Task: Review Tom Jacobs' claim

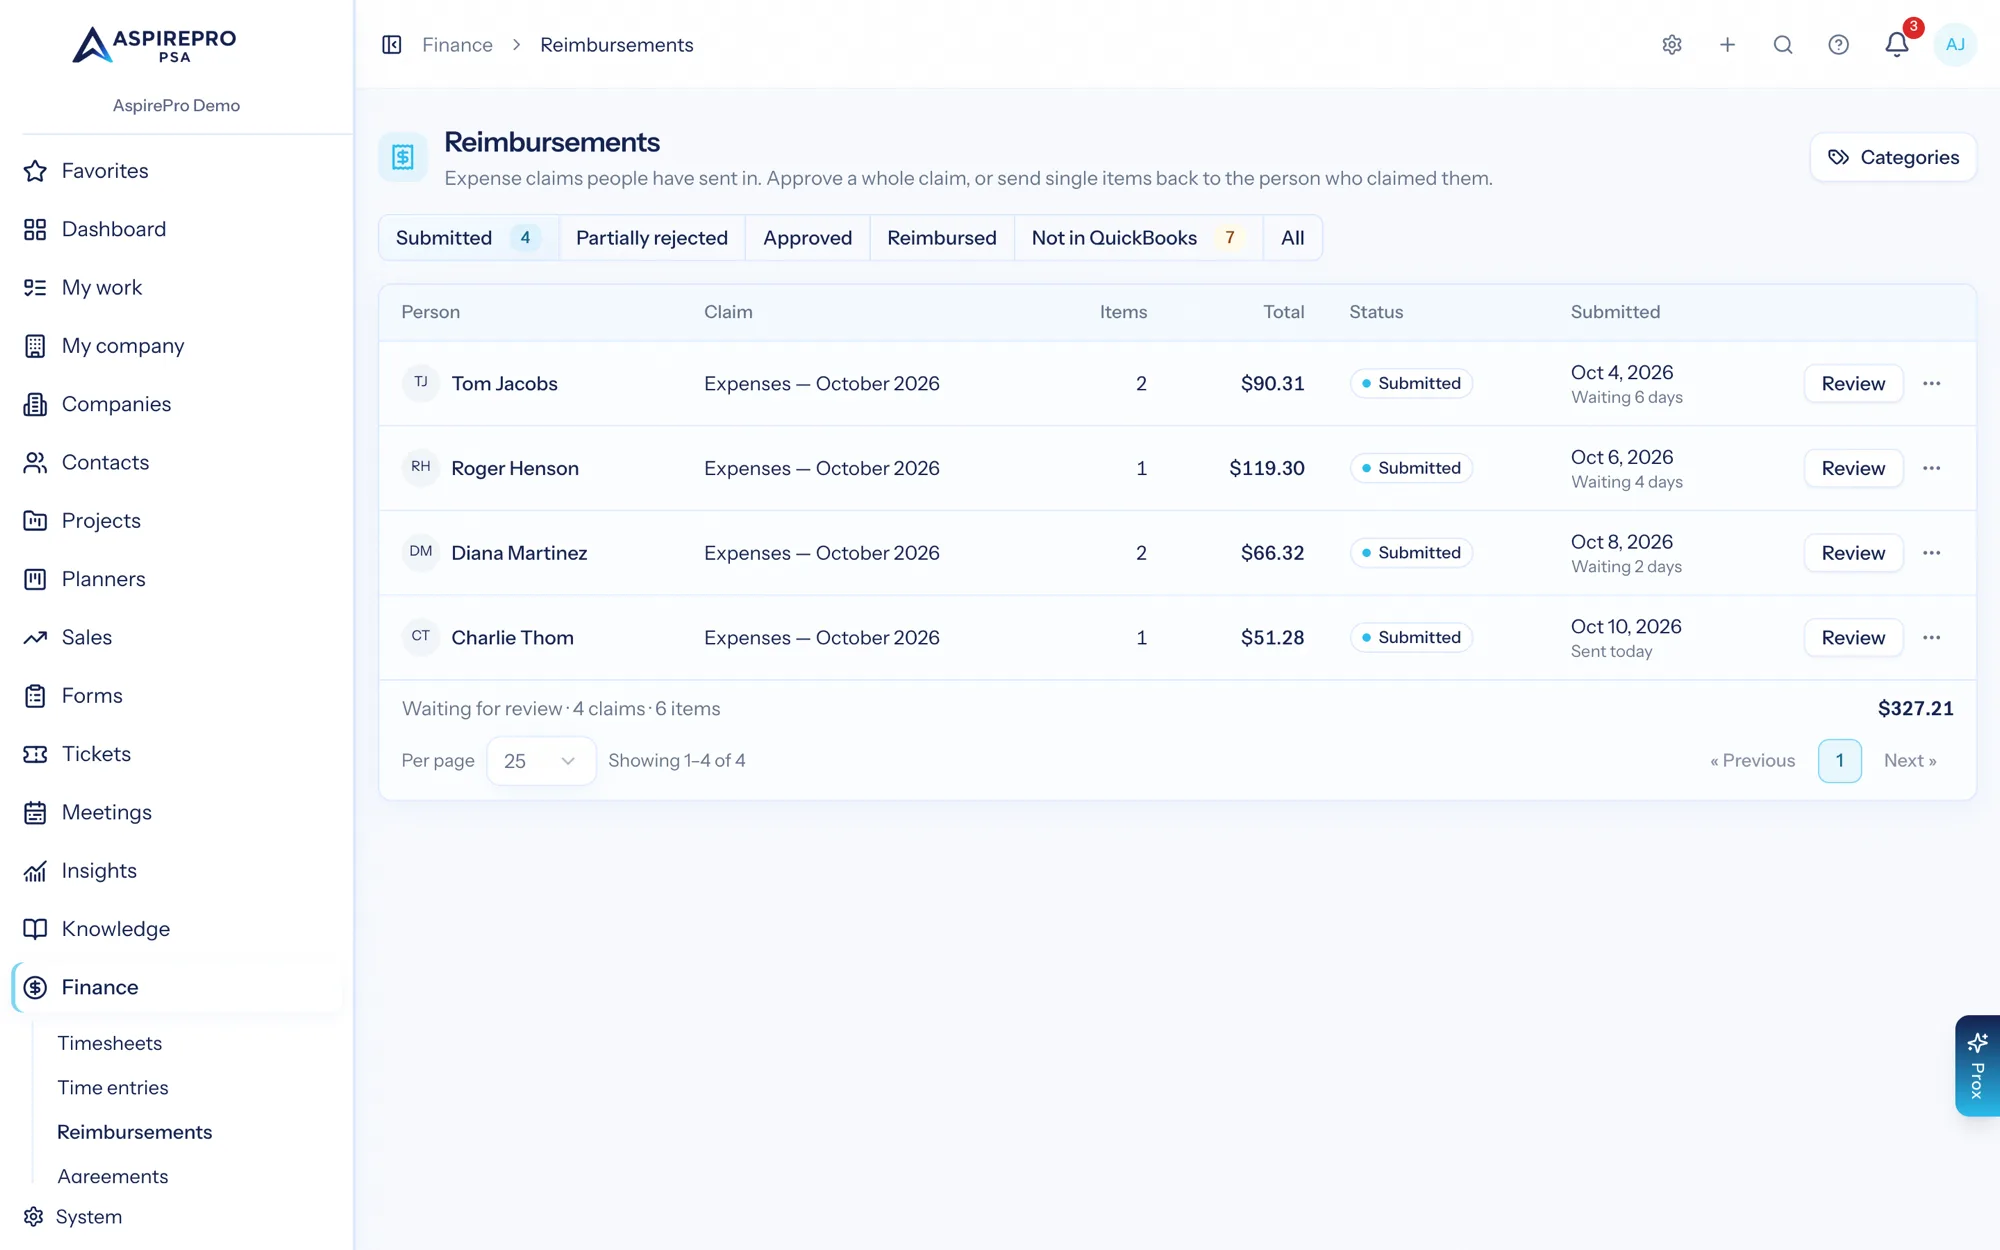Action: point(1853,384)
